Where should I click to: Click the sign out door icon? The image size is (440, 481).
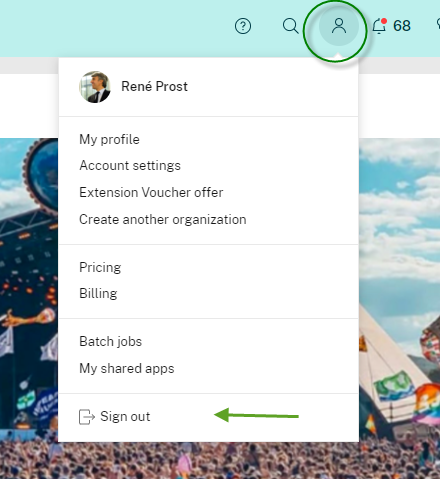click(x=87, y=417)
